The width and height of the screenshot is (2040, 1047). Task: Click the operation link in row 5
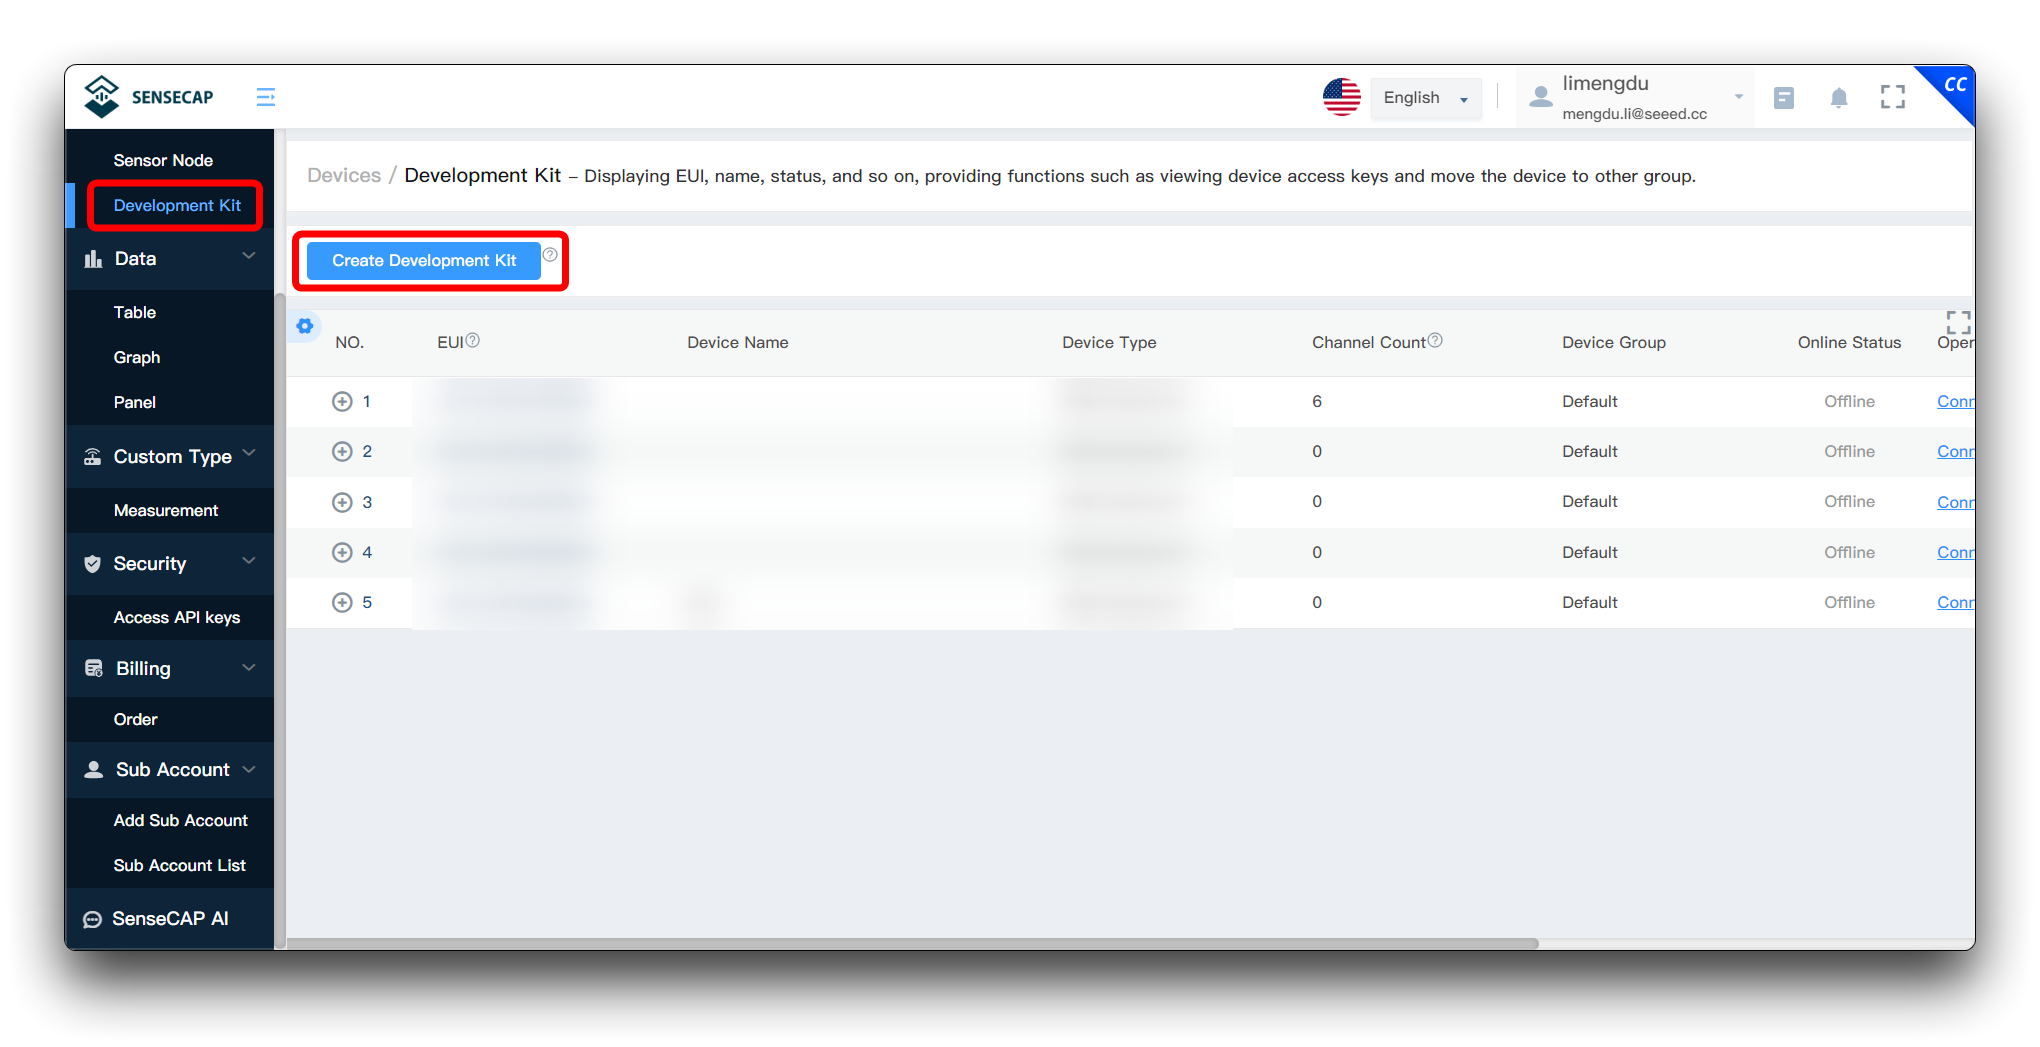point(1955,602)
